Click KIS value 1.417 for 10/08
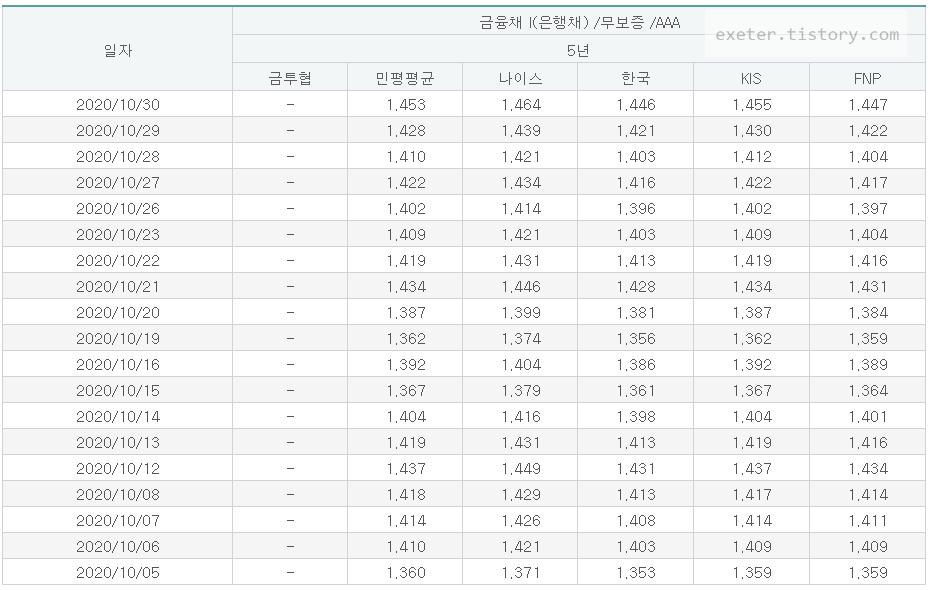Viewport: 932px width, 590px height. (752, 495)
